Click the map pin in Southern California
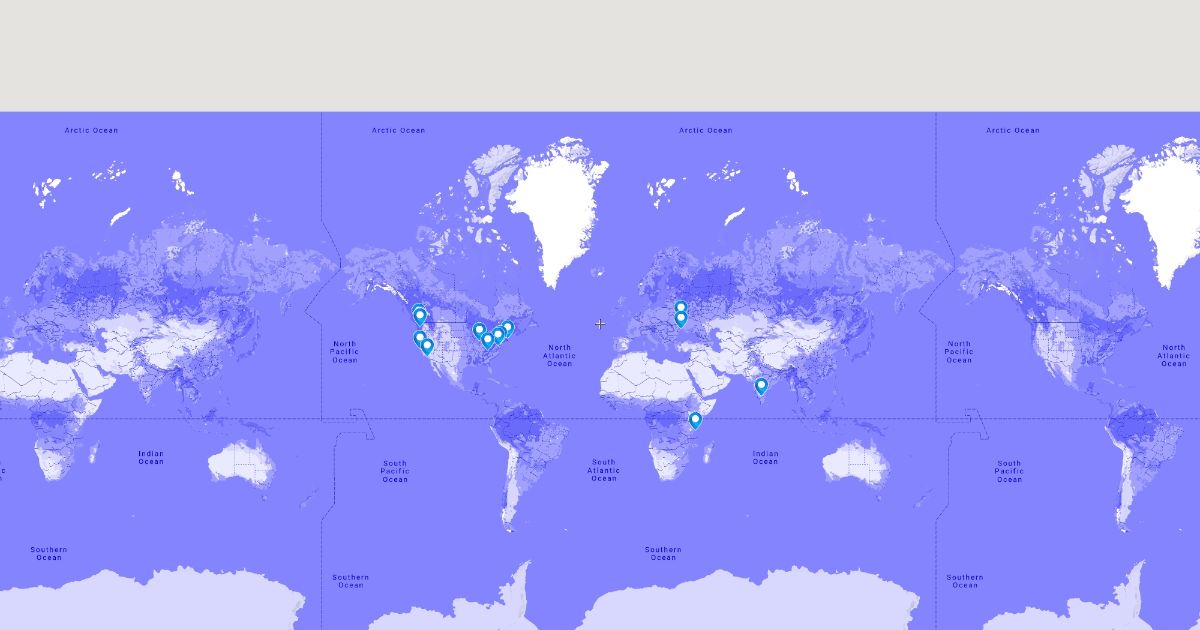The width and height of the screenshot is (1200, 630). coord(427,347)
